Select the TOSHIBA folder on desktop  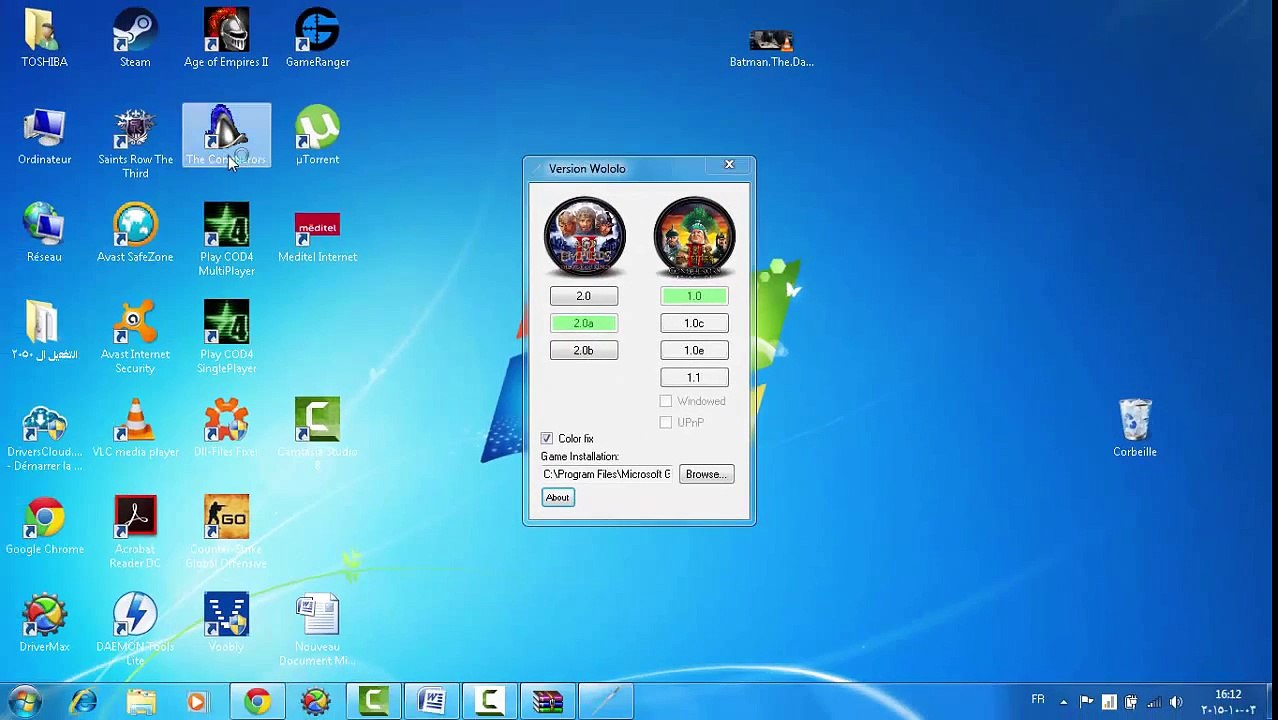pyautogui.click(x=44, y=39)
